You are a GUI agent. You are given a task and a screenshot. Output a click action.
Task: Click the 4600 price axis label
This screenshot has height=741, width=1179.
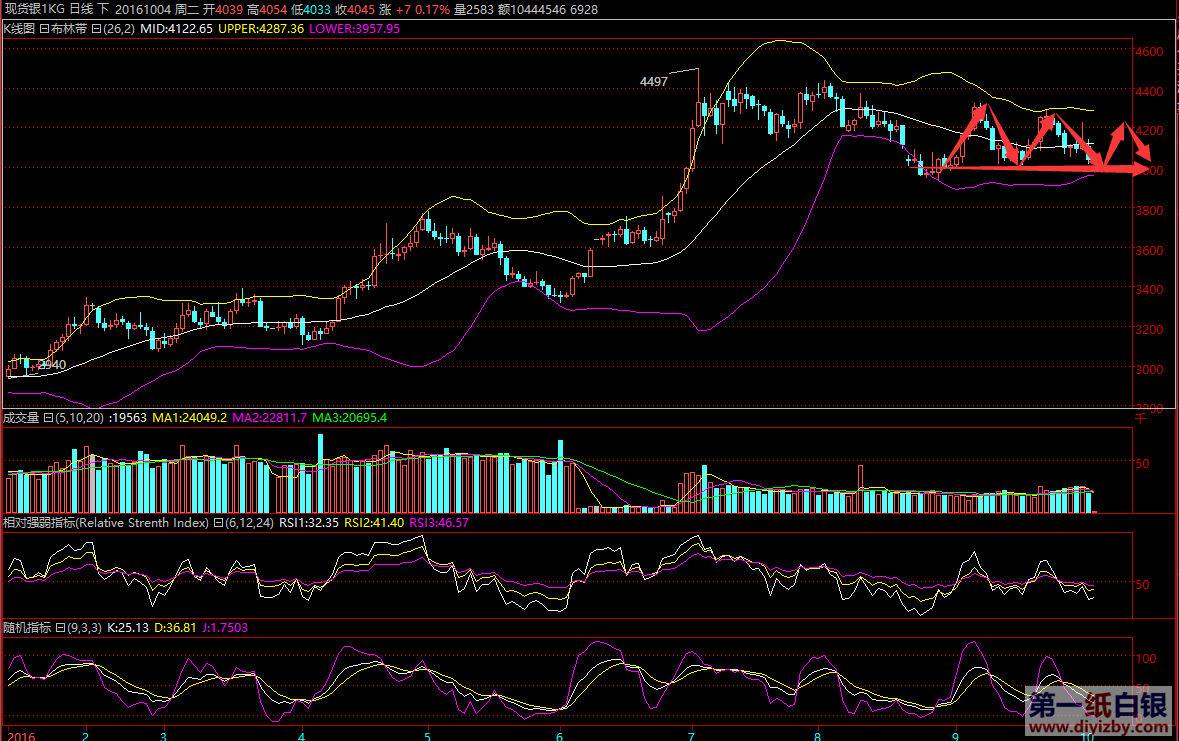click(x=1148, y=51)
